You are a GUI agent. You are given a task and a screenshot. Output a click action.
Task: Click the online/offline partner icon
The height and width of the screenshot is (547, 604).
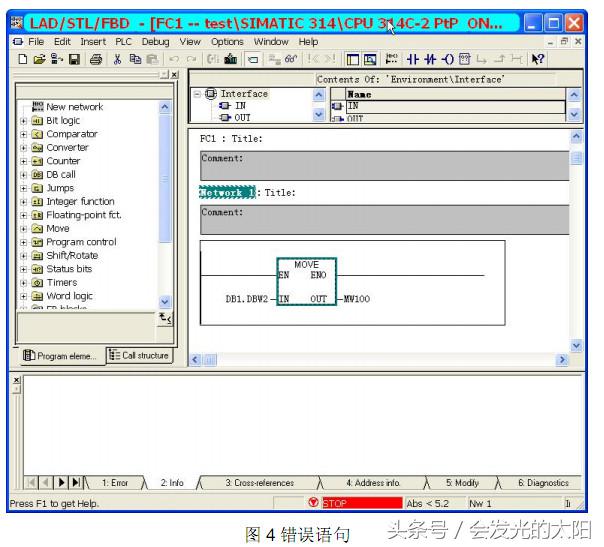[56, 59]
